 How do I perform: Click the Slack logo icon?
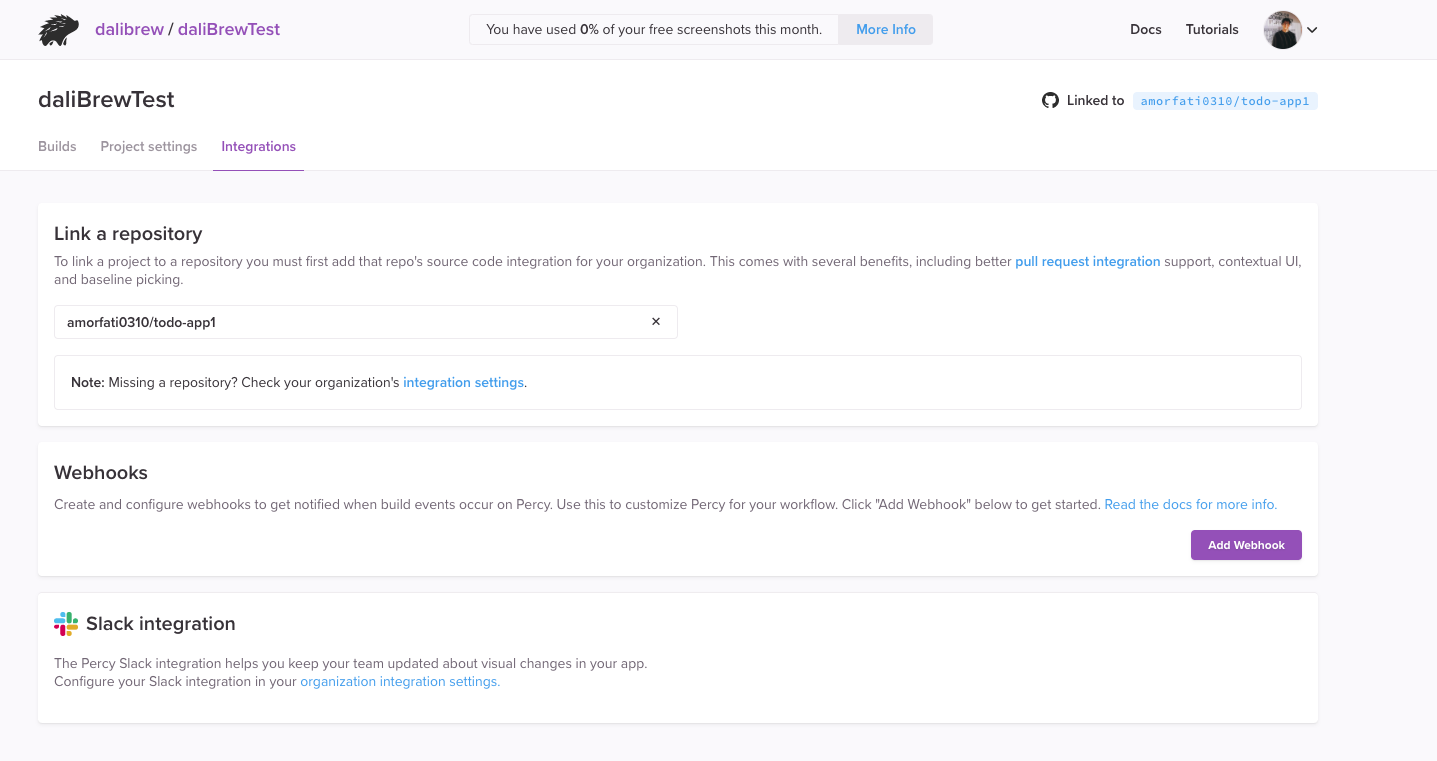[x=66, y=624]
